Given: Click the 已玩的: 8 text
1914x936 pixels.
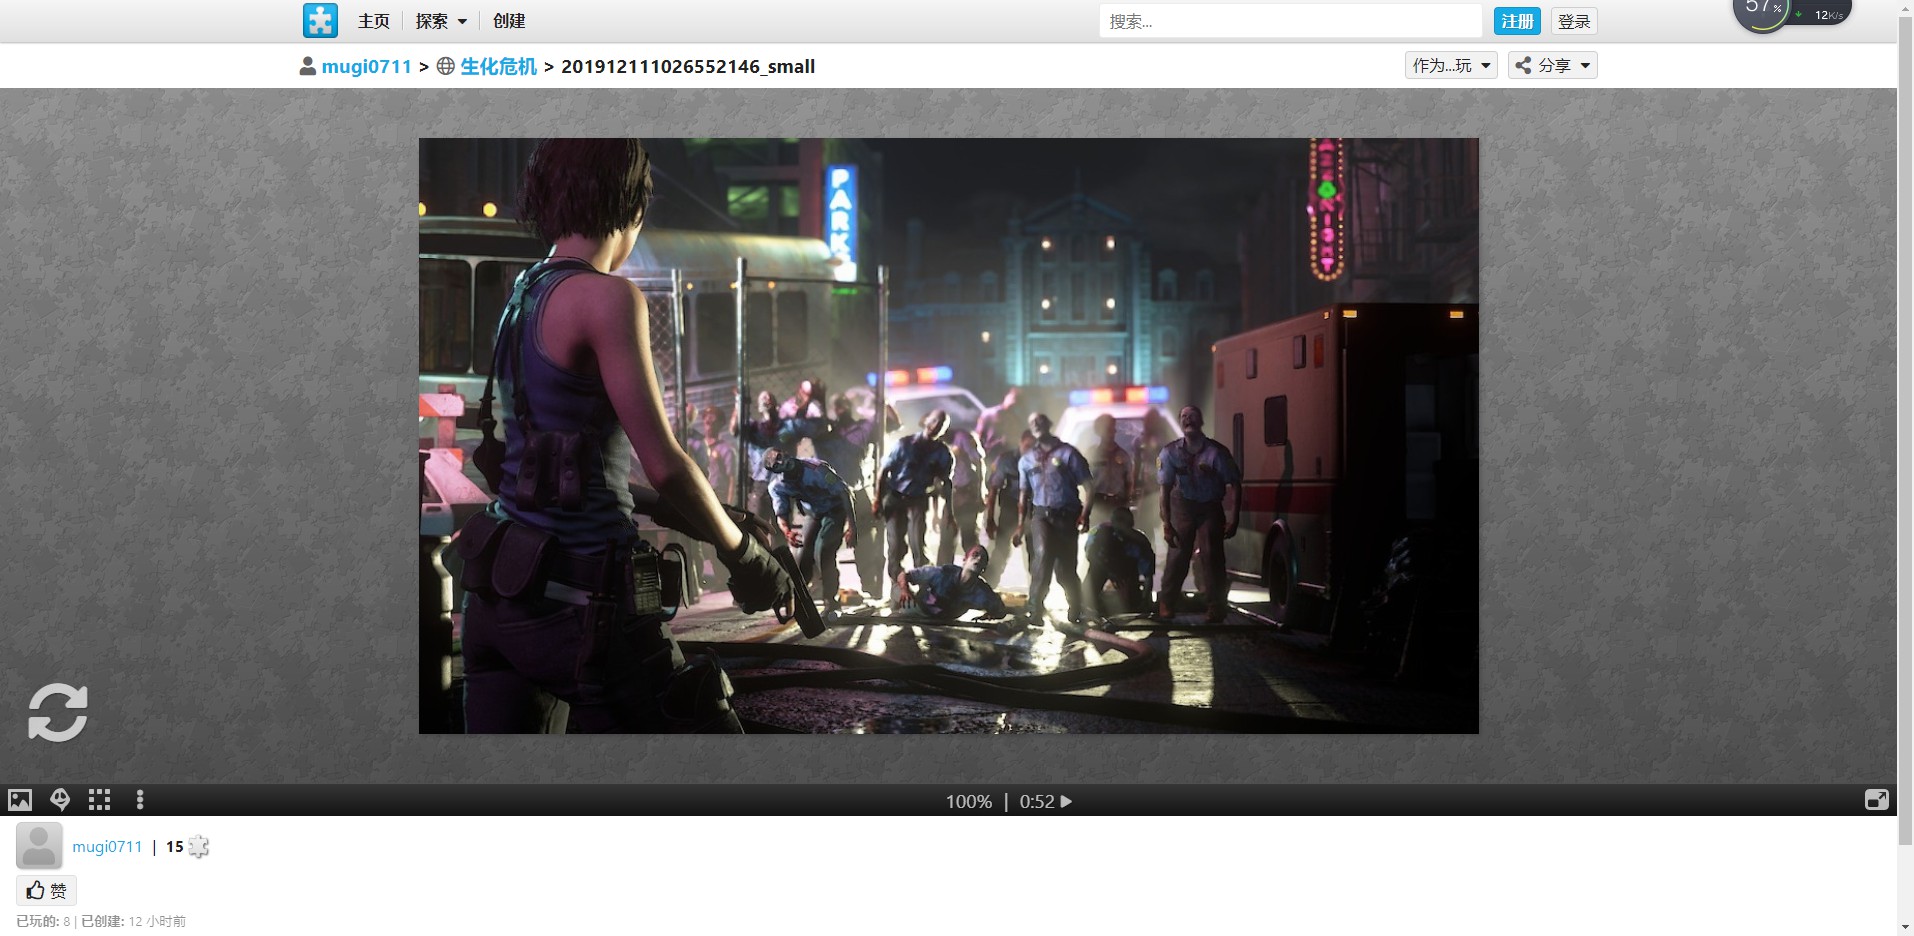Looking at the screenshot, I should 43,921.
